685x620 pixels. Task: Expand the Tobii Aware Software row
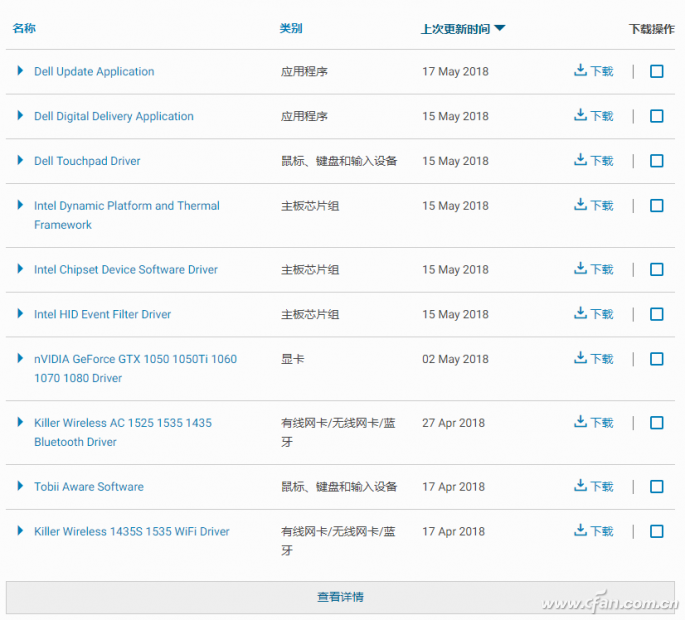pyautogui.click(x=20, y=486)
